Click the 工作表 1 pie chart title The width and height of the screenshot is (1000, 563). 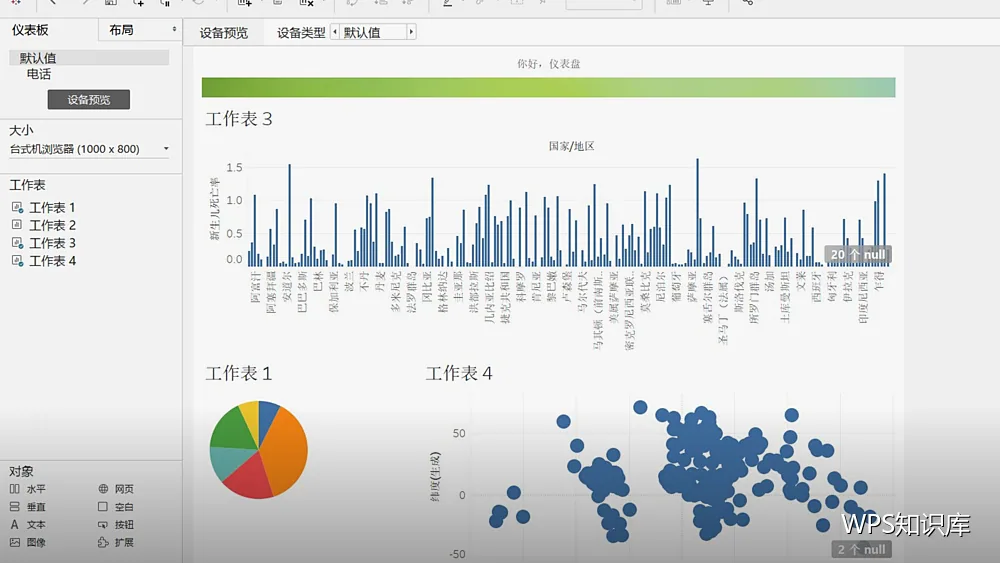(239, 373)
